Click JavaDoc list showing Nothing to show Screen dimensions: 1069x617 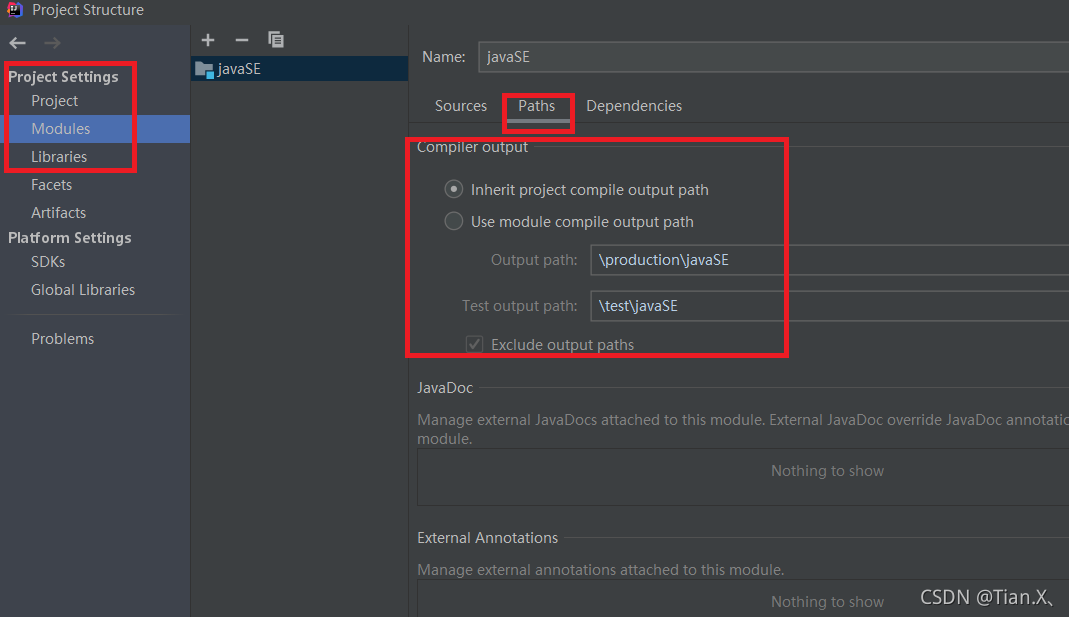click(743, 477)
